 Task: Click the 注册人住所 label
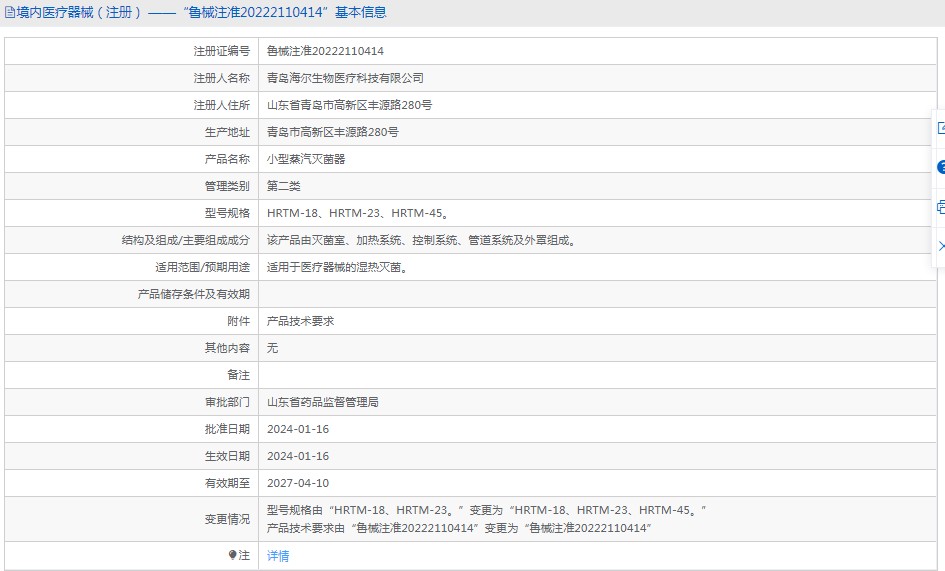click(221, 106)
